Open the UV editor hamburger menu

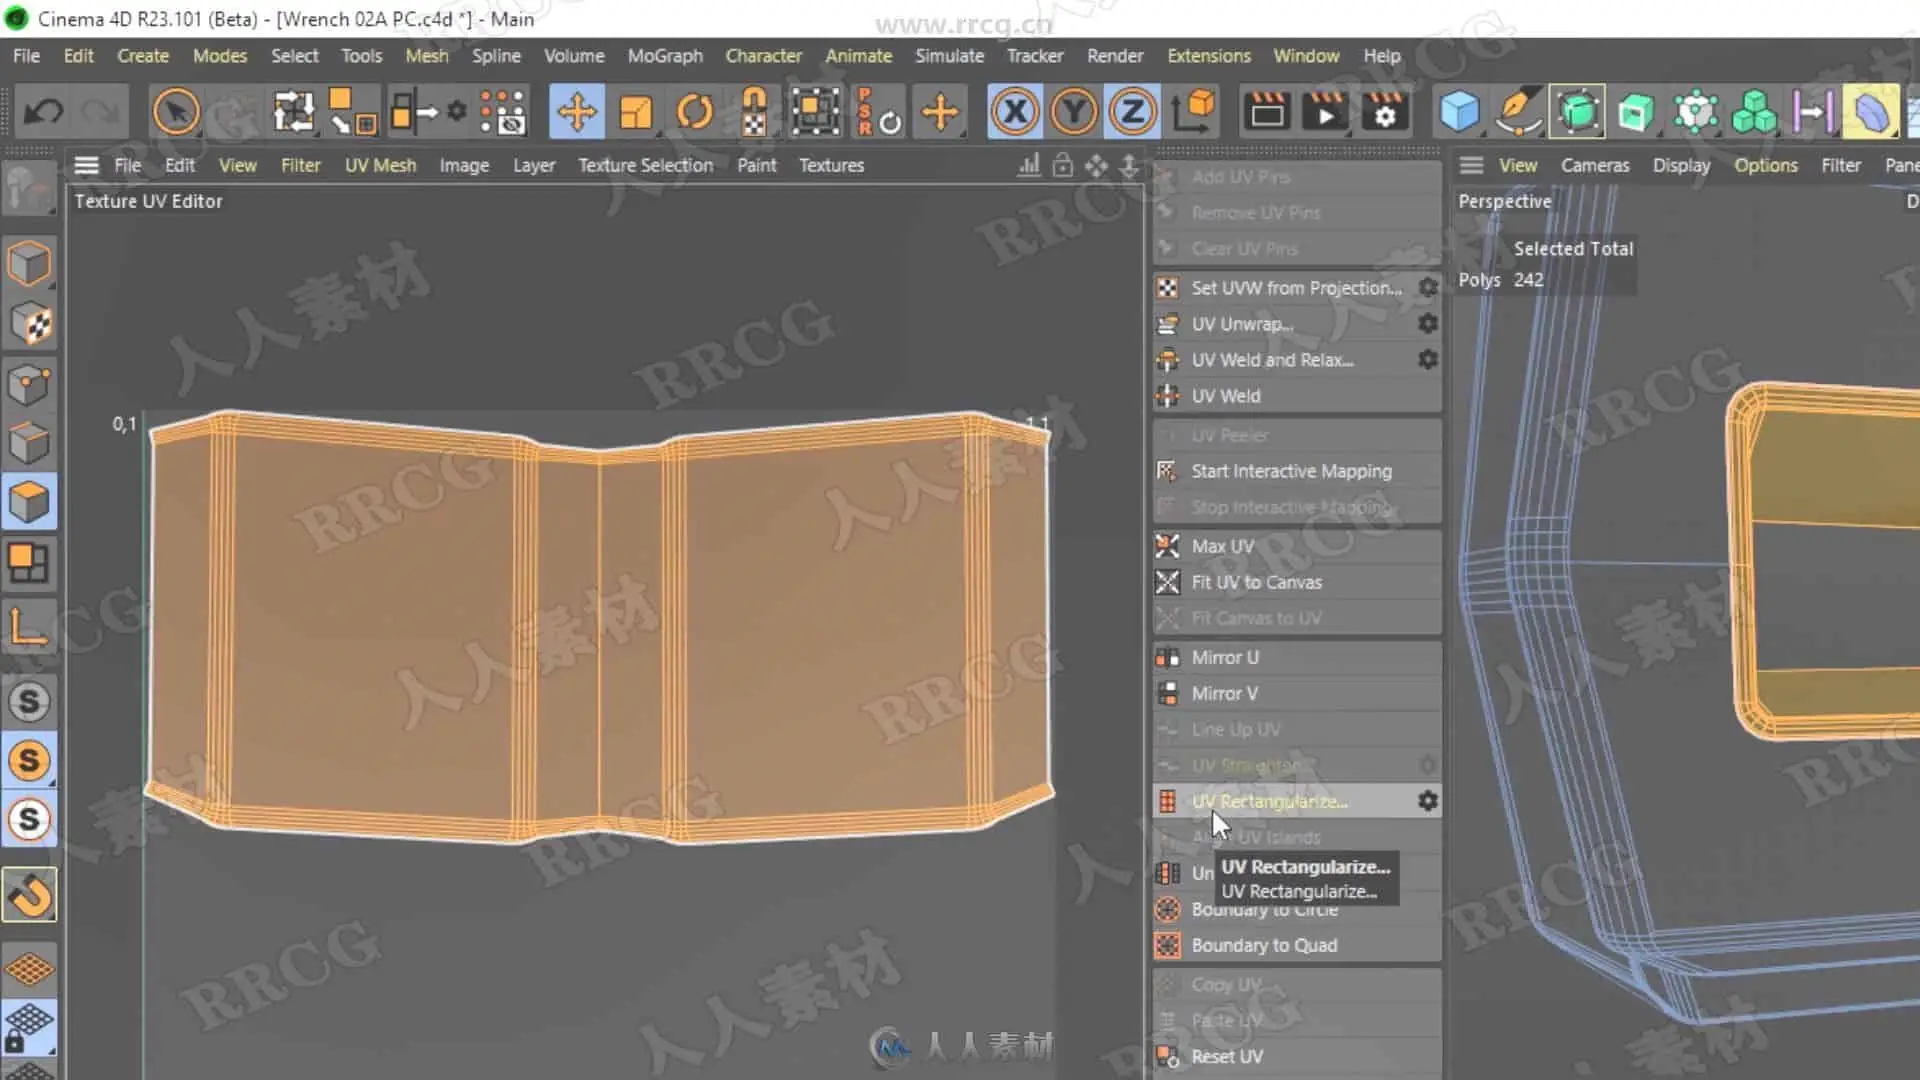[x=87, y=165]
